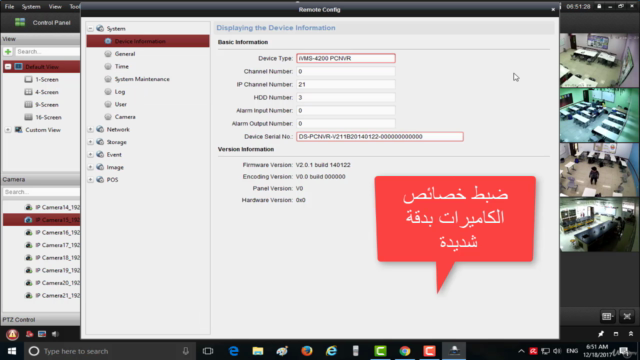Open System Maintenance page

pos(142,79)
